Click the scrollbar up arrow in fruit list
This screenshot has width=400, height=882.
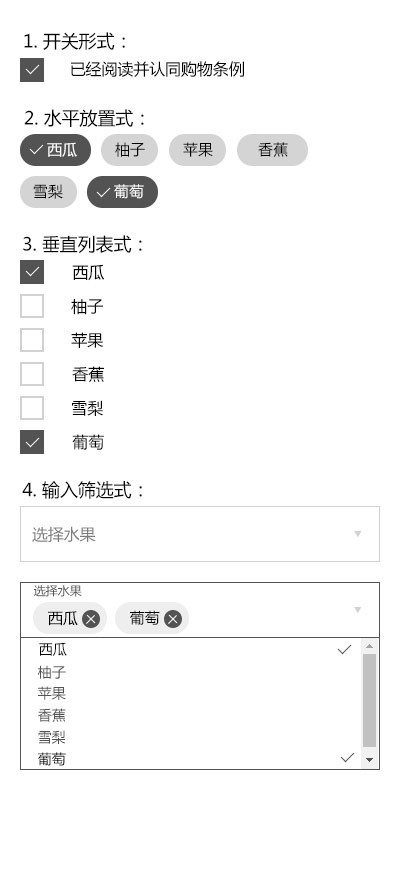(370, 646)
